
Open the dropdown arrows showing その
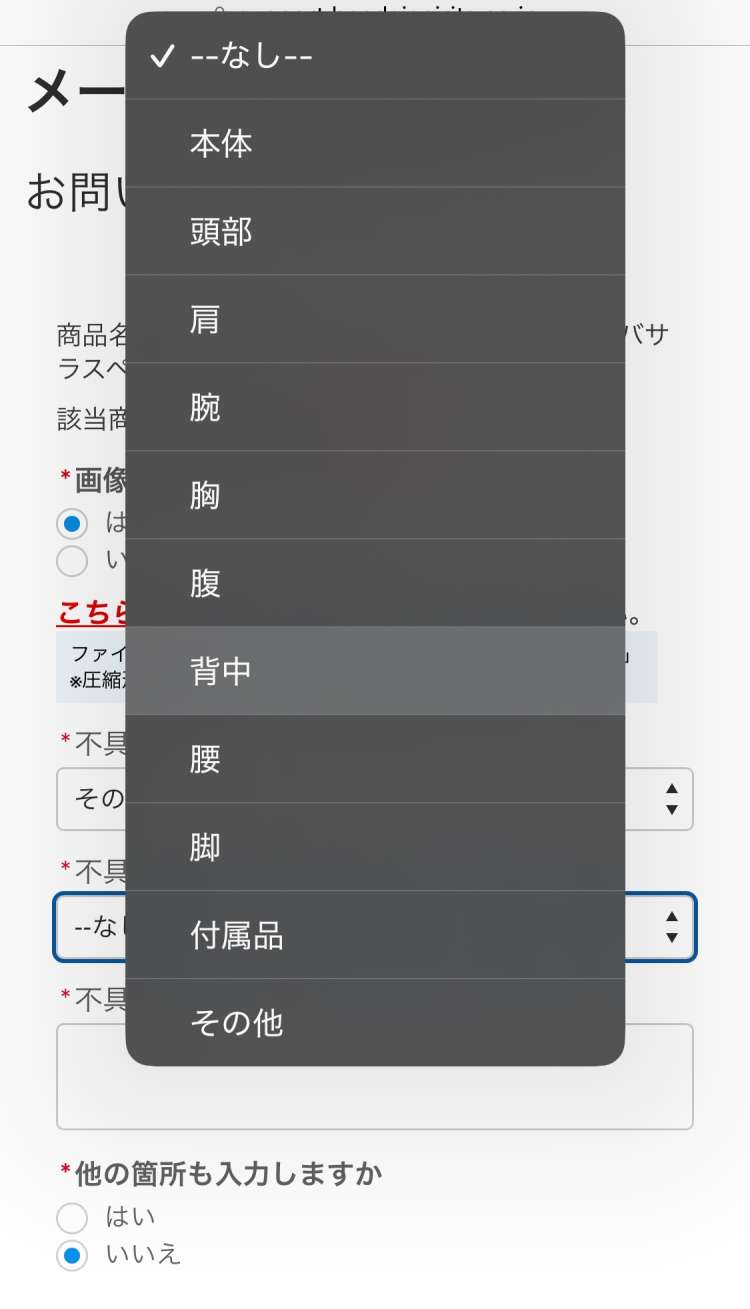(672, 799)
